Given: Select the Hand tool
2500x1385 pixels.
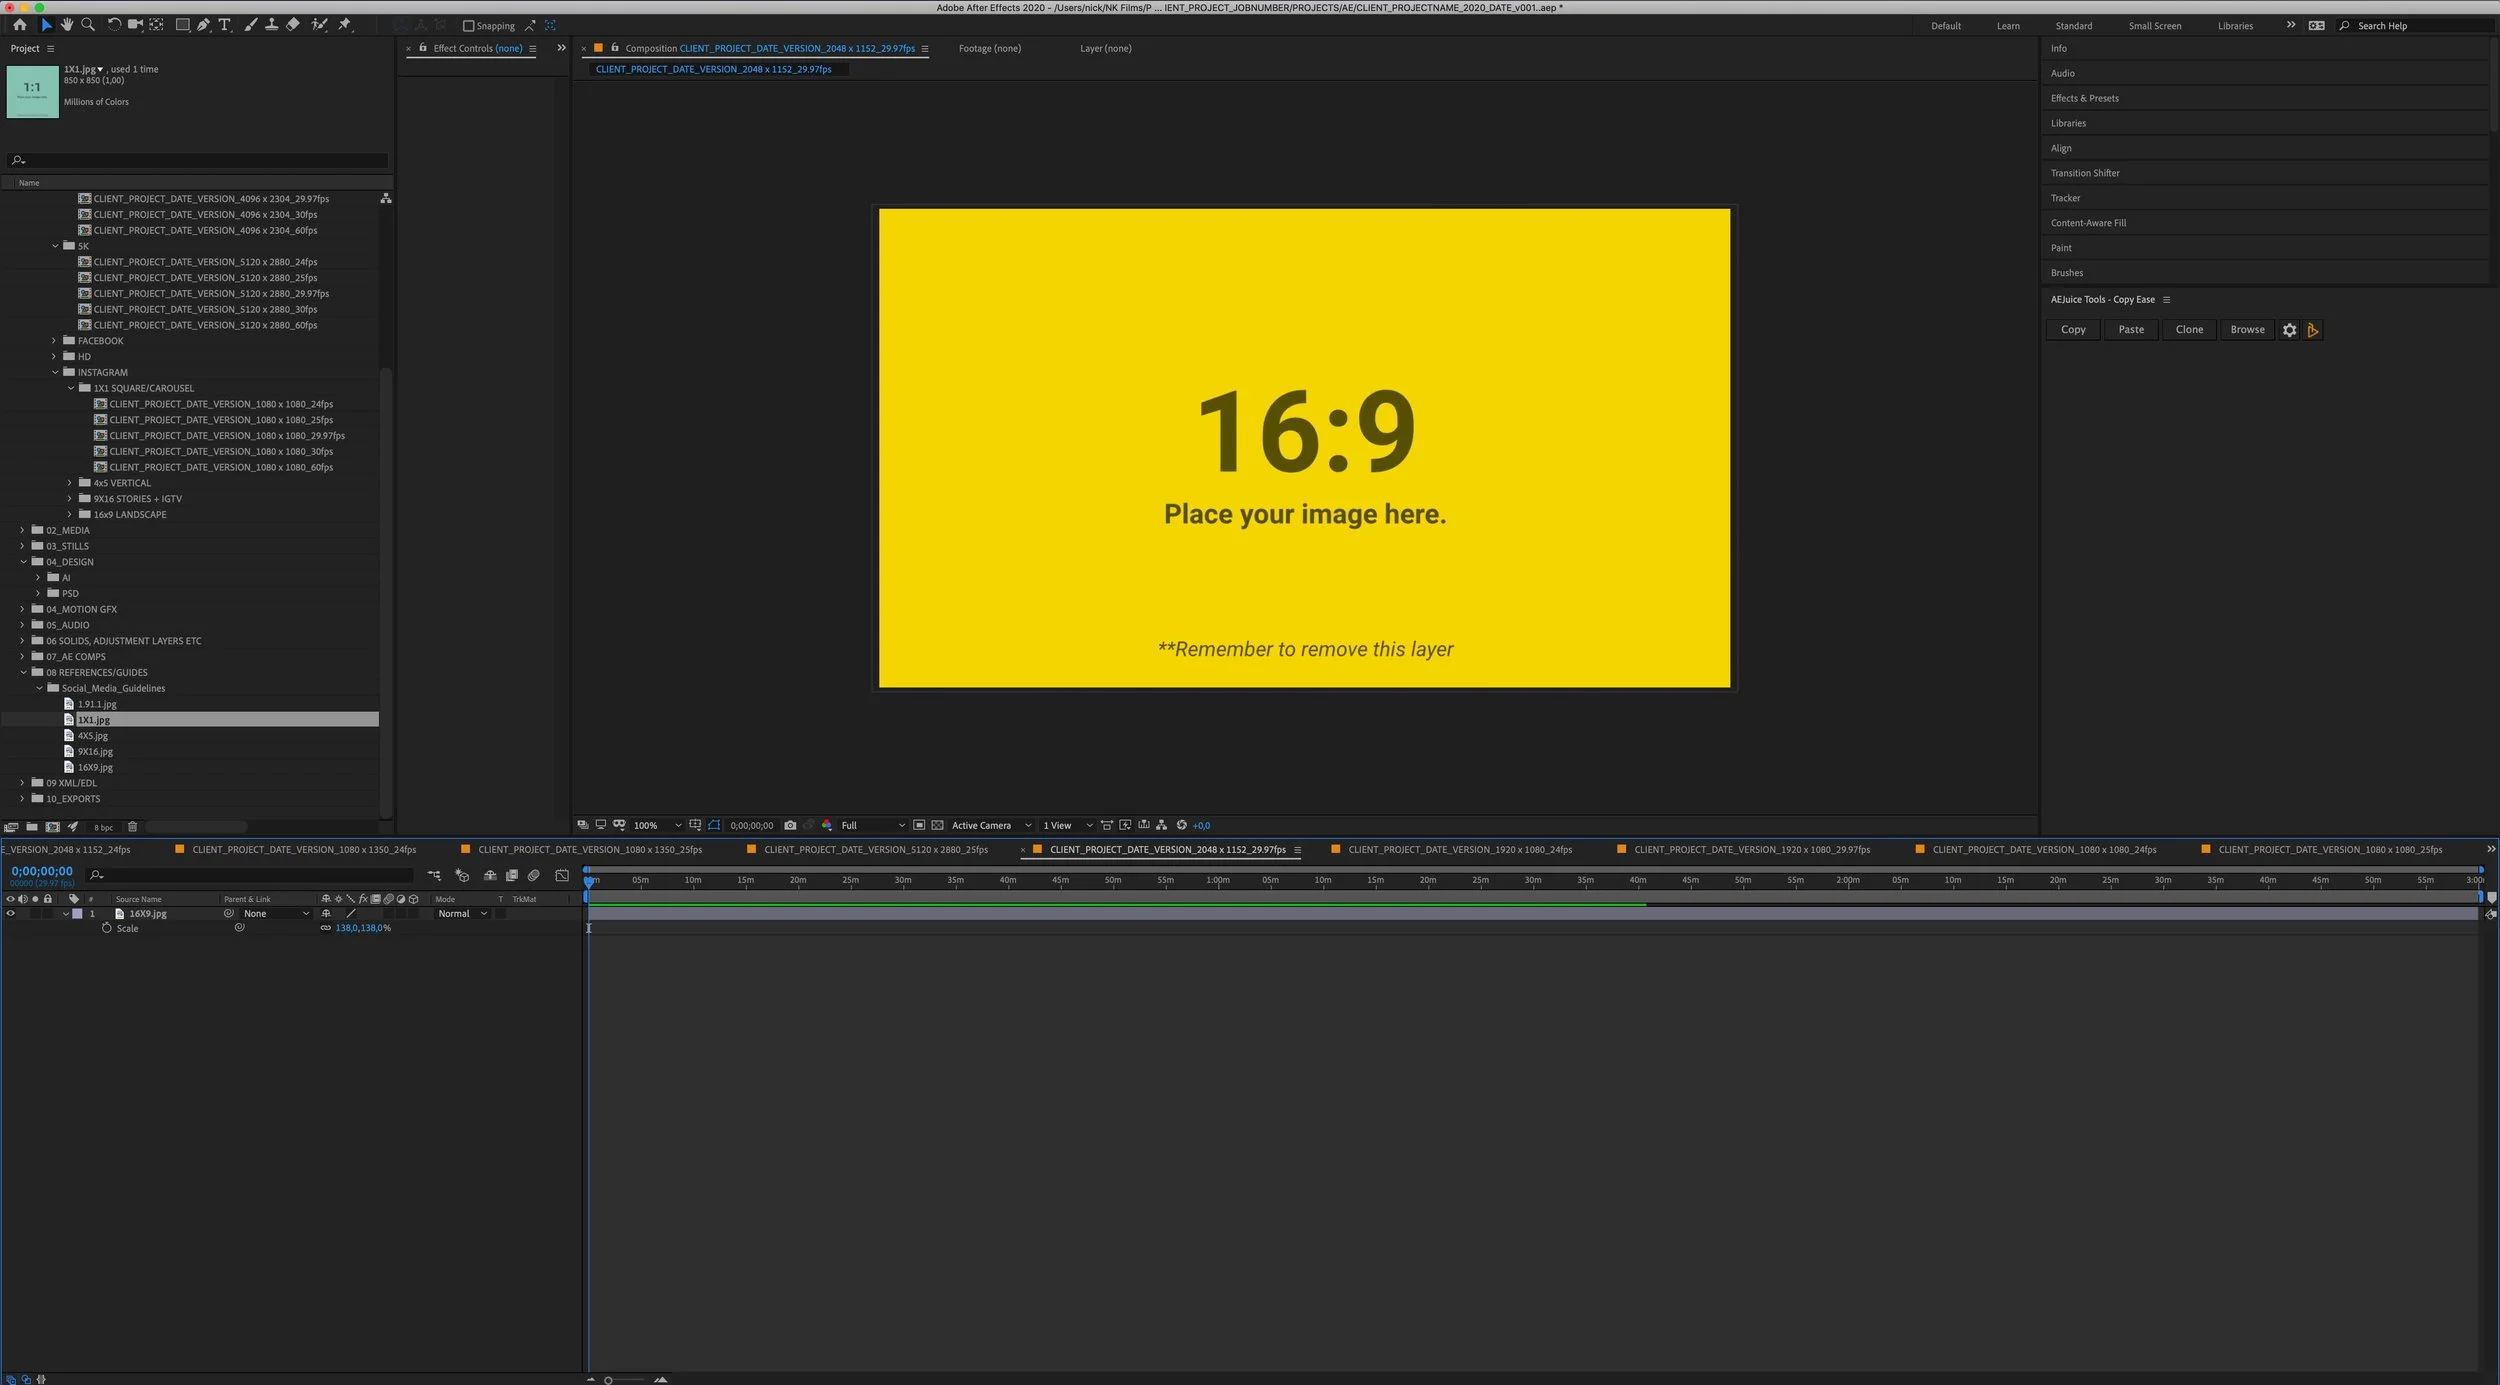Looking at the screenshot, I should point(67,25).
